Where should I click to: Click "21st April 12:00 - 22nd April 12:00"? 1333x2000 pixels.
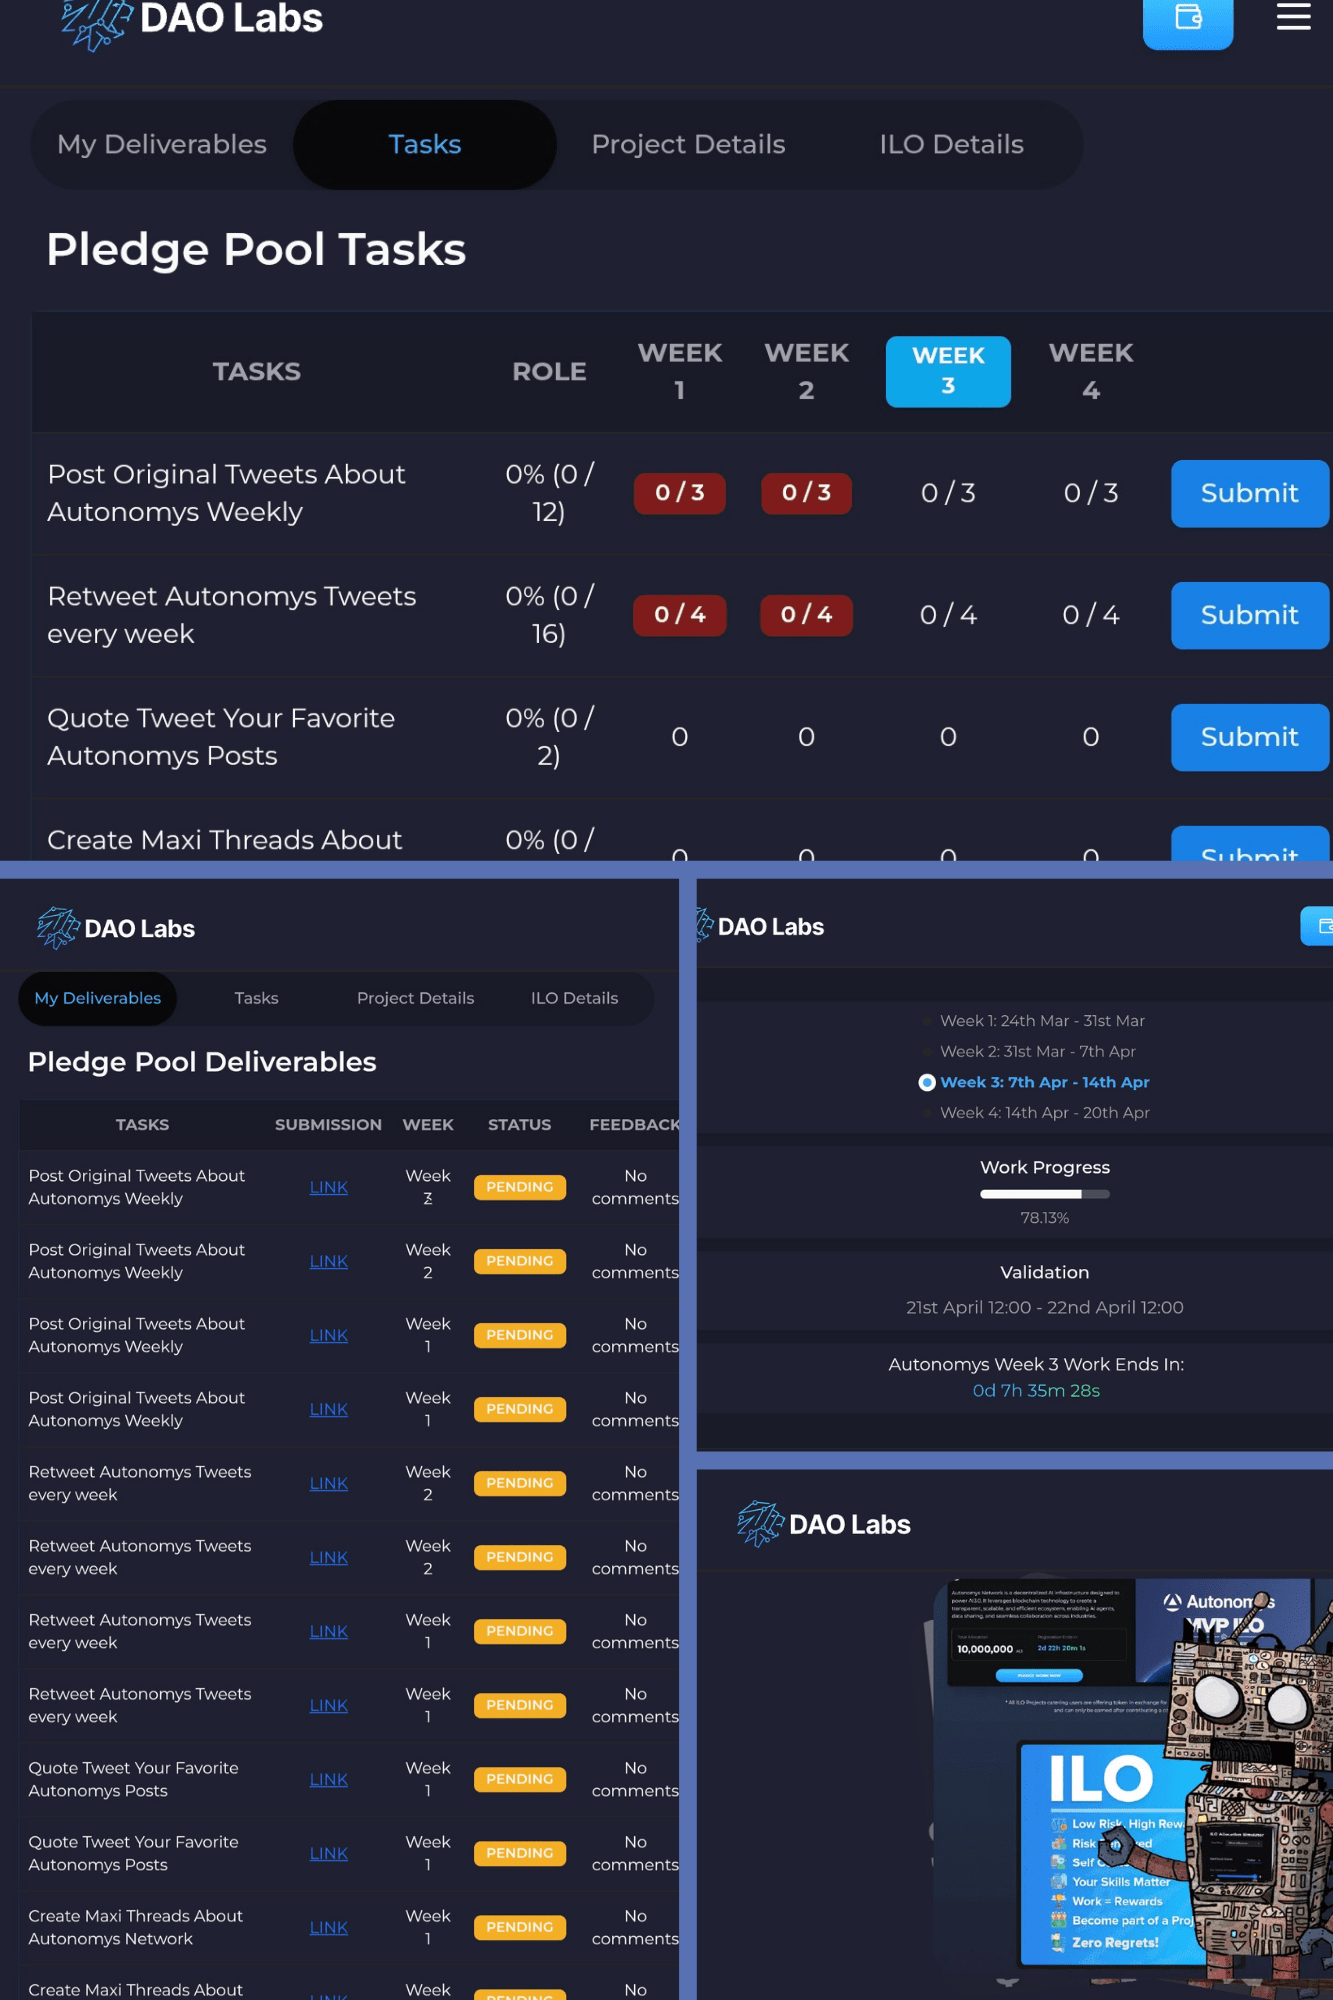pos(1045,1308)
